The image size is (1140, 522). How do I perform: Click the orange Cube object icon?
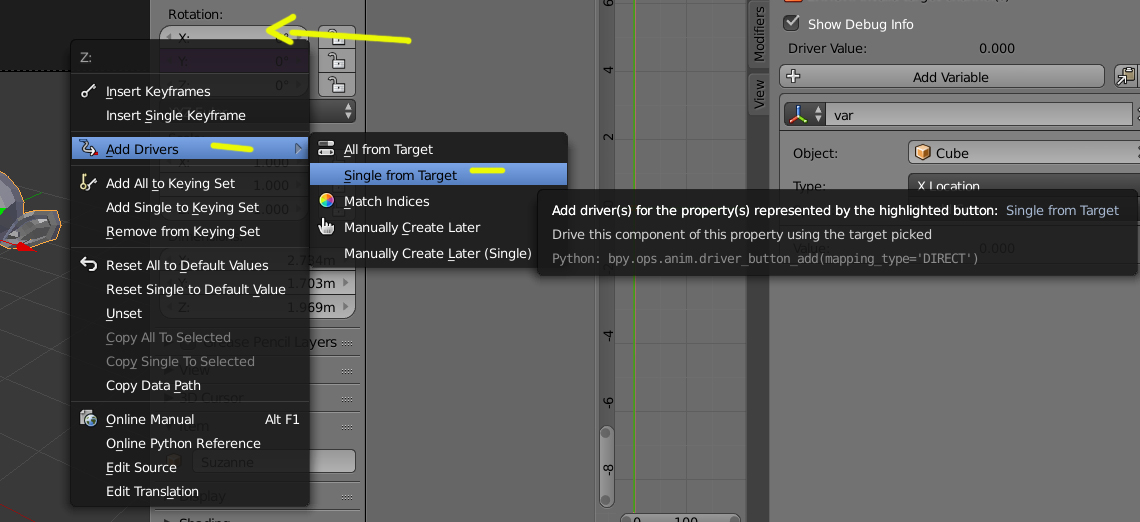point(922,153)
